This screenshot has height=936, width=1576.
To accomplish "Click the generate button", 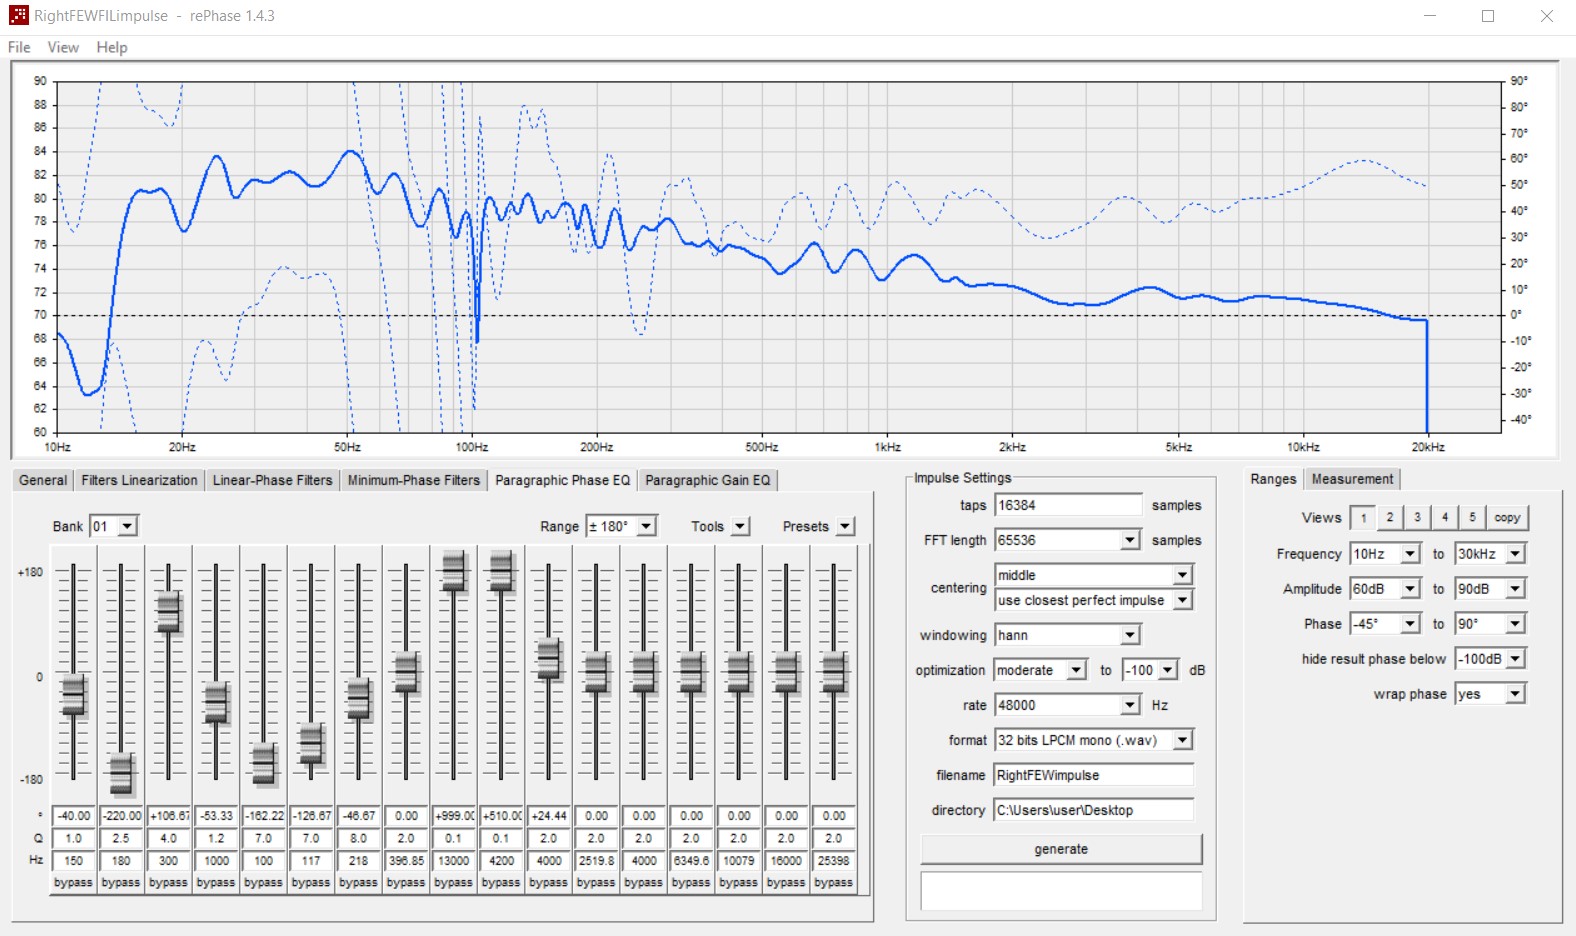I will [x=1060, y=849].
